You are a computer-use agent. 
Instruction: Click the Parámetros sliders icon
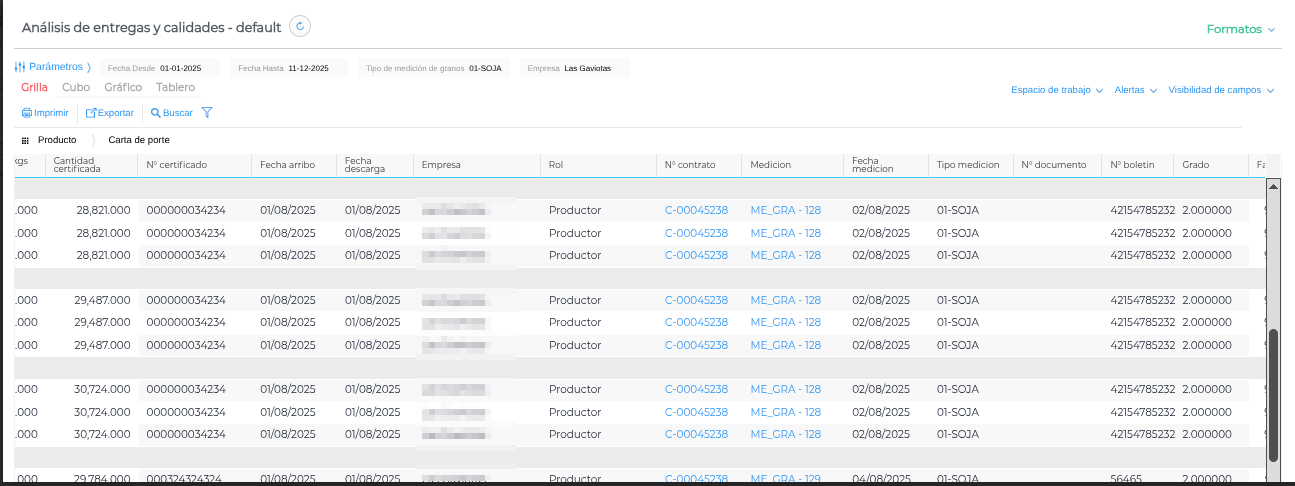click(19, 67)
